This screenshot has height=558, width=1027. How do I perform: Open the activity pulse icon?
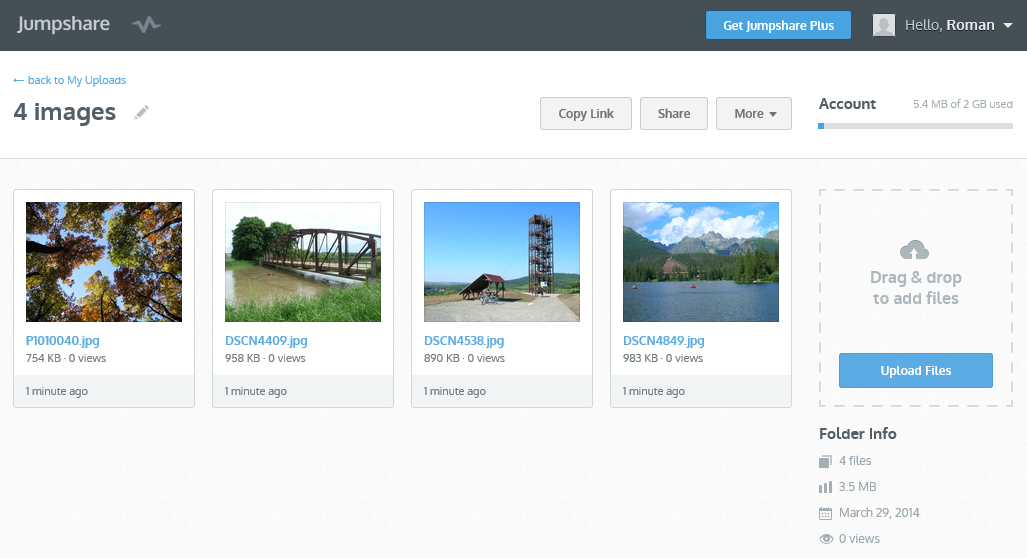coord(146,26)
